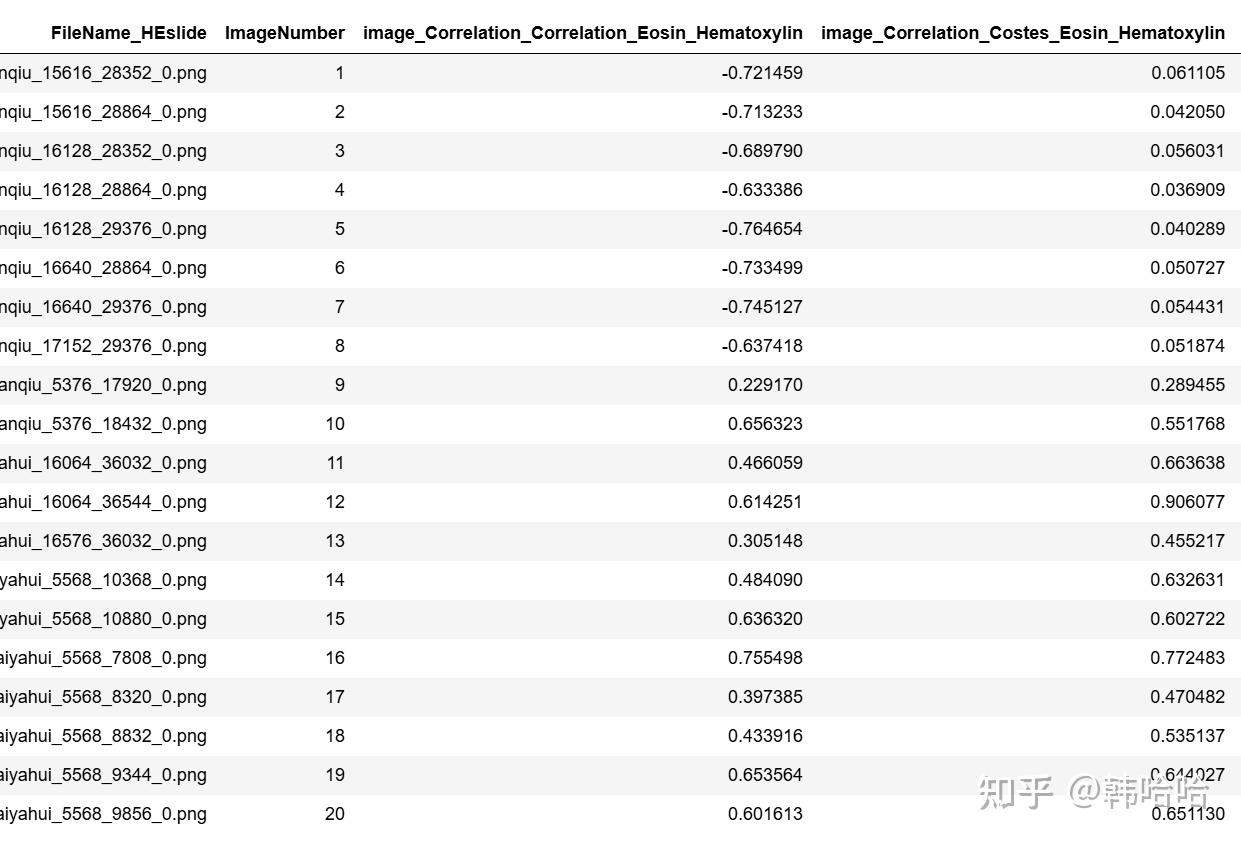The height and width of the screenshot is (843, 1241).
Task: Select the cell with value -0.721459
Action: tap(762, 72)
